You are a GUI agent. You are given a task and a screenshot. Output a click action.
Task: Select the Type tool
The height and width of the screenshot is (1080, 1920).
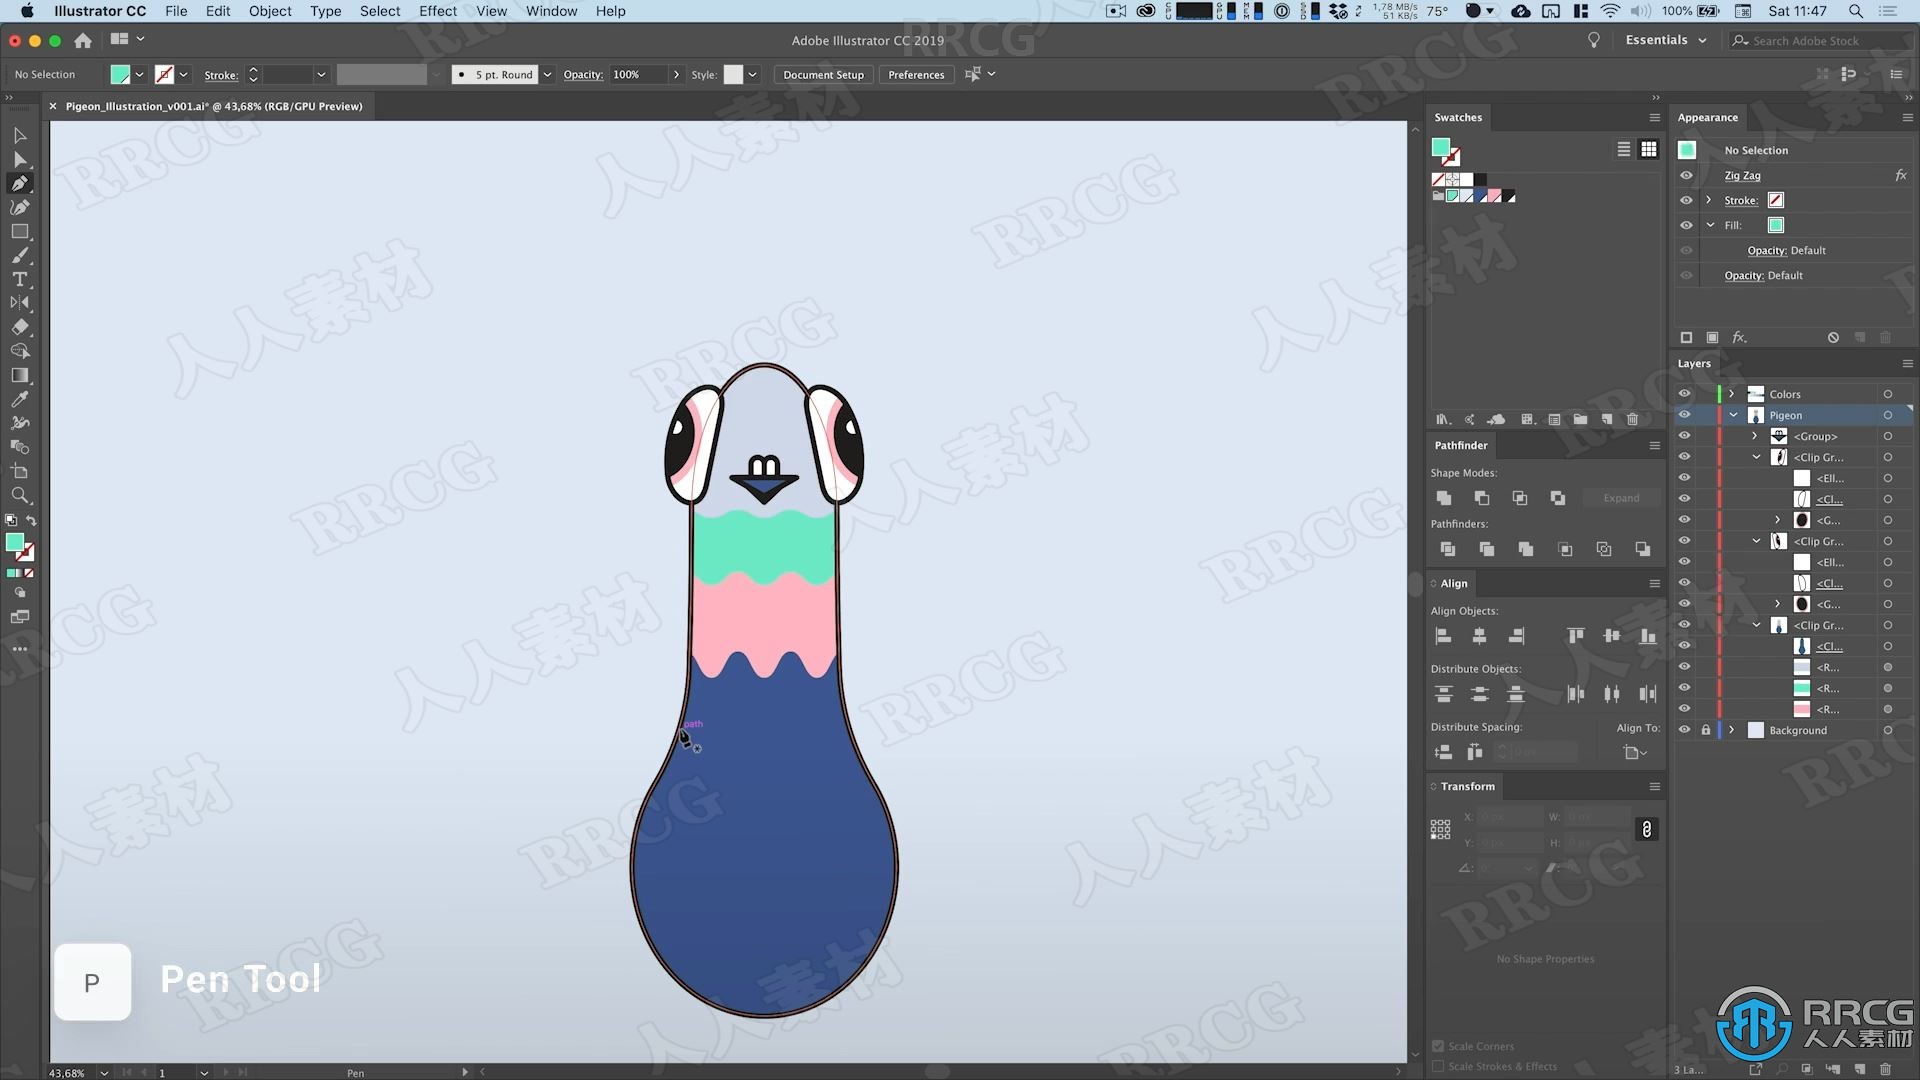[19, 279]
